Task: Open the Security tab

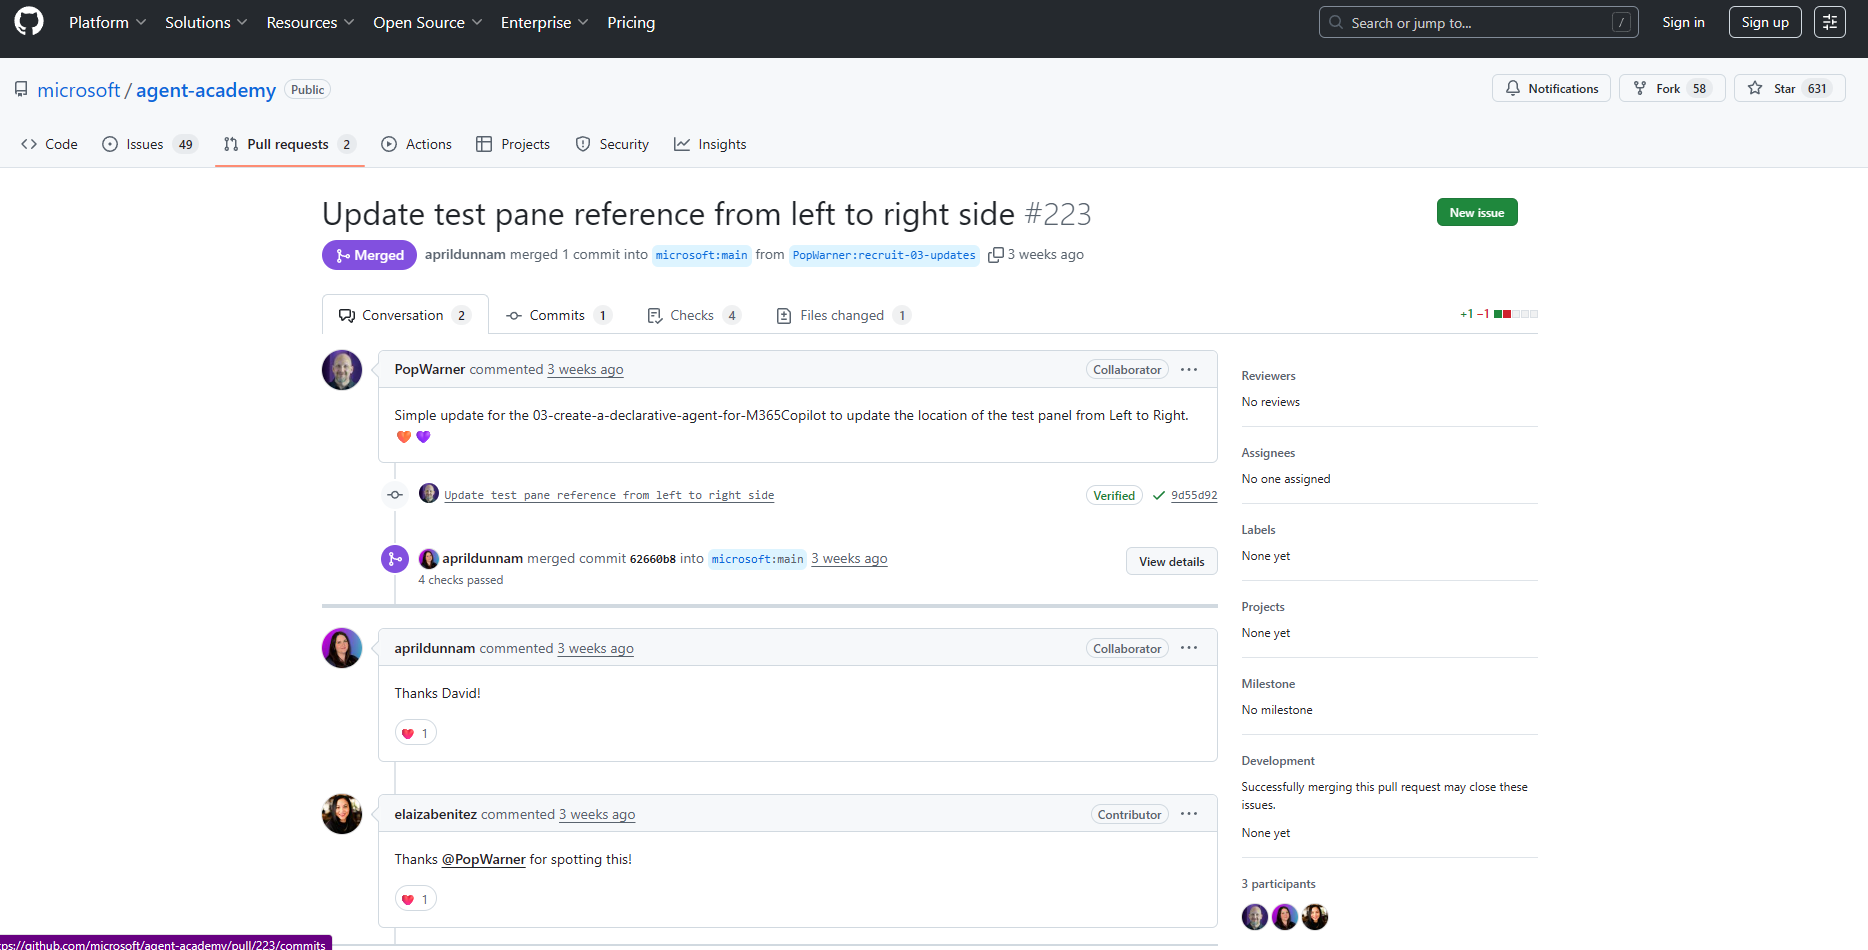Action: [612, 144]
